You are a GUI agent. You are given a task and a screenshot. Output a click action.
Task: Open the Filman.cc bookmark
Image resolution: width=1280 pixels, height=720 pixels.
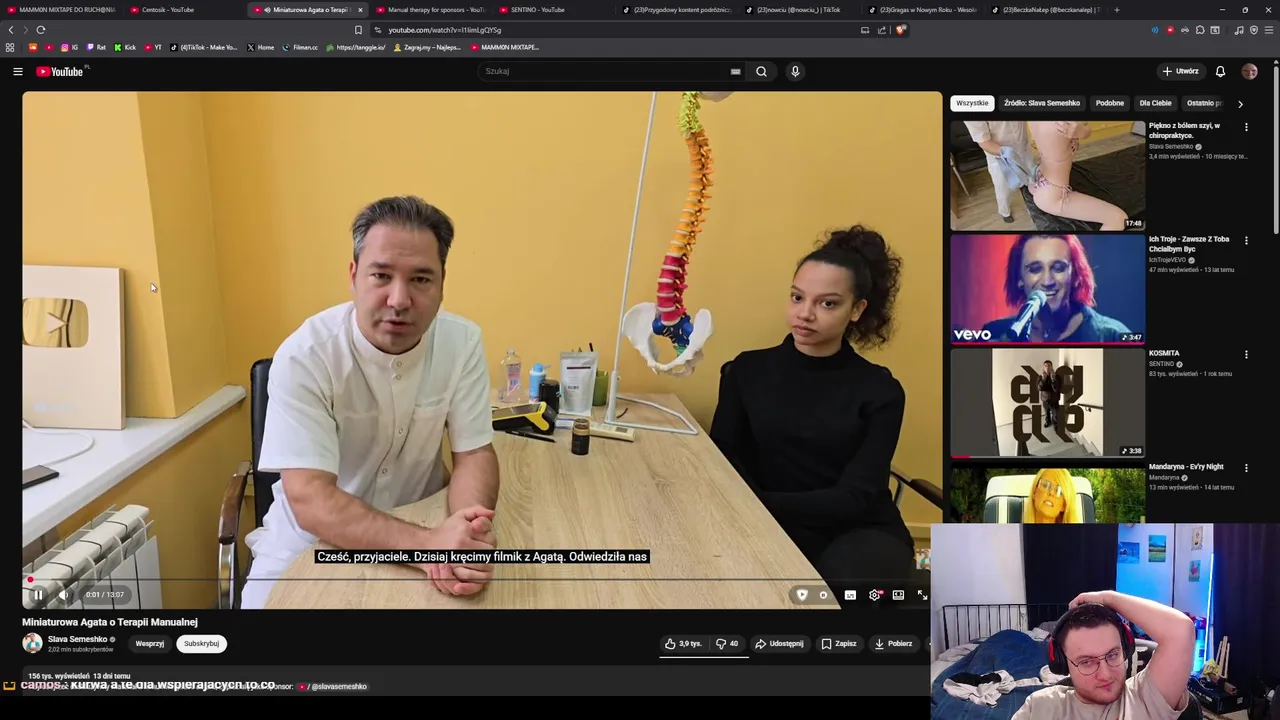click(300, 47)
